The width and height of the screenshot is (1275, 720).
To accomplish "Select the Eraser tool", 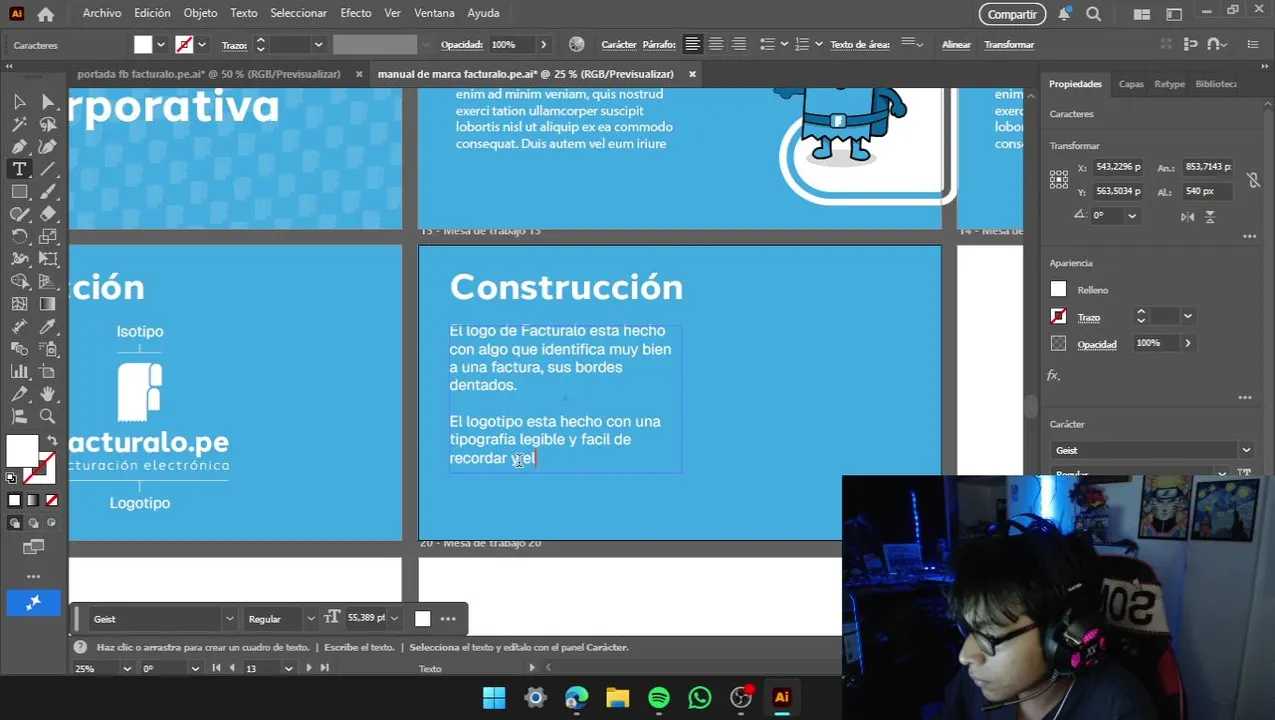I will (48, 214).
